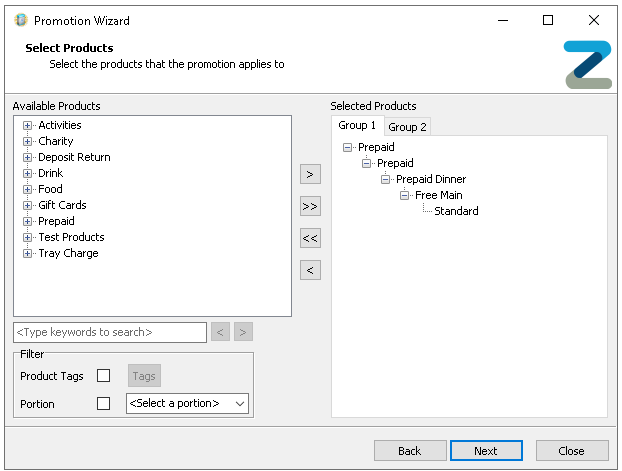
Task: Select Gift Cards in Available Products
Action: pos(62,205)
